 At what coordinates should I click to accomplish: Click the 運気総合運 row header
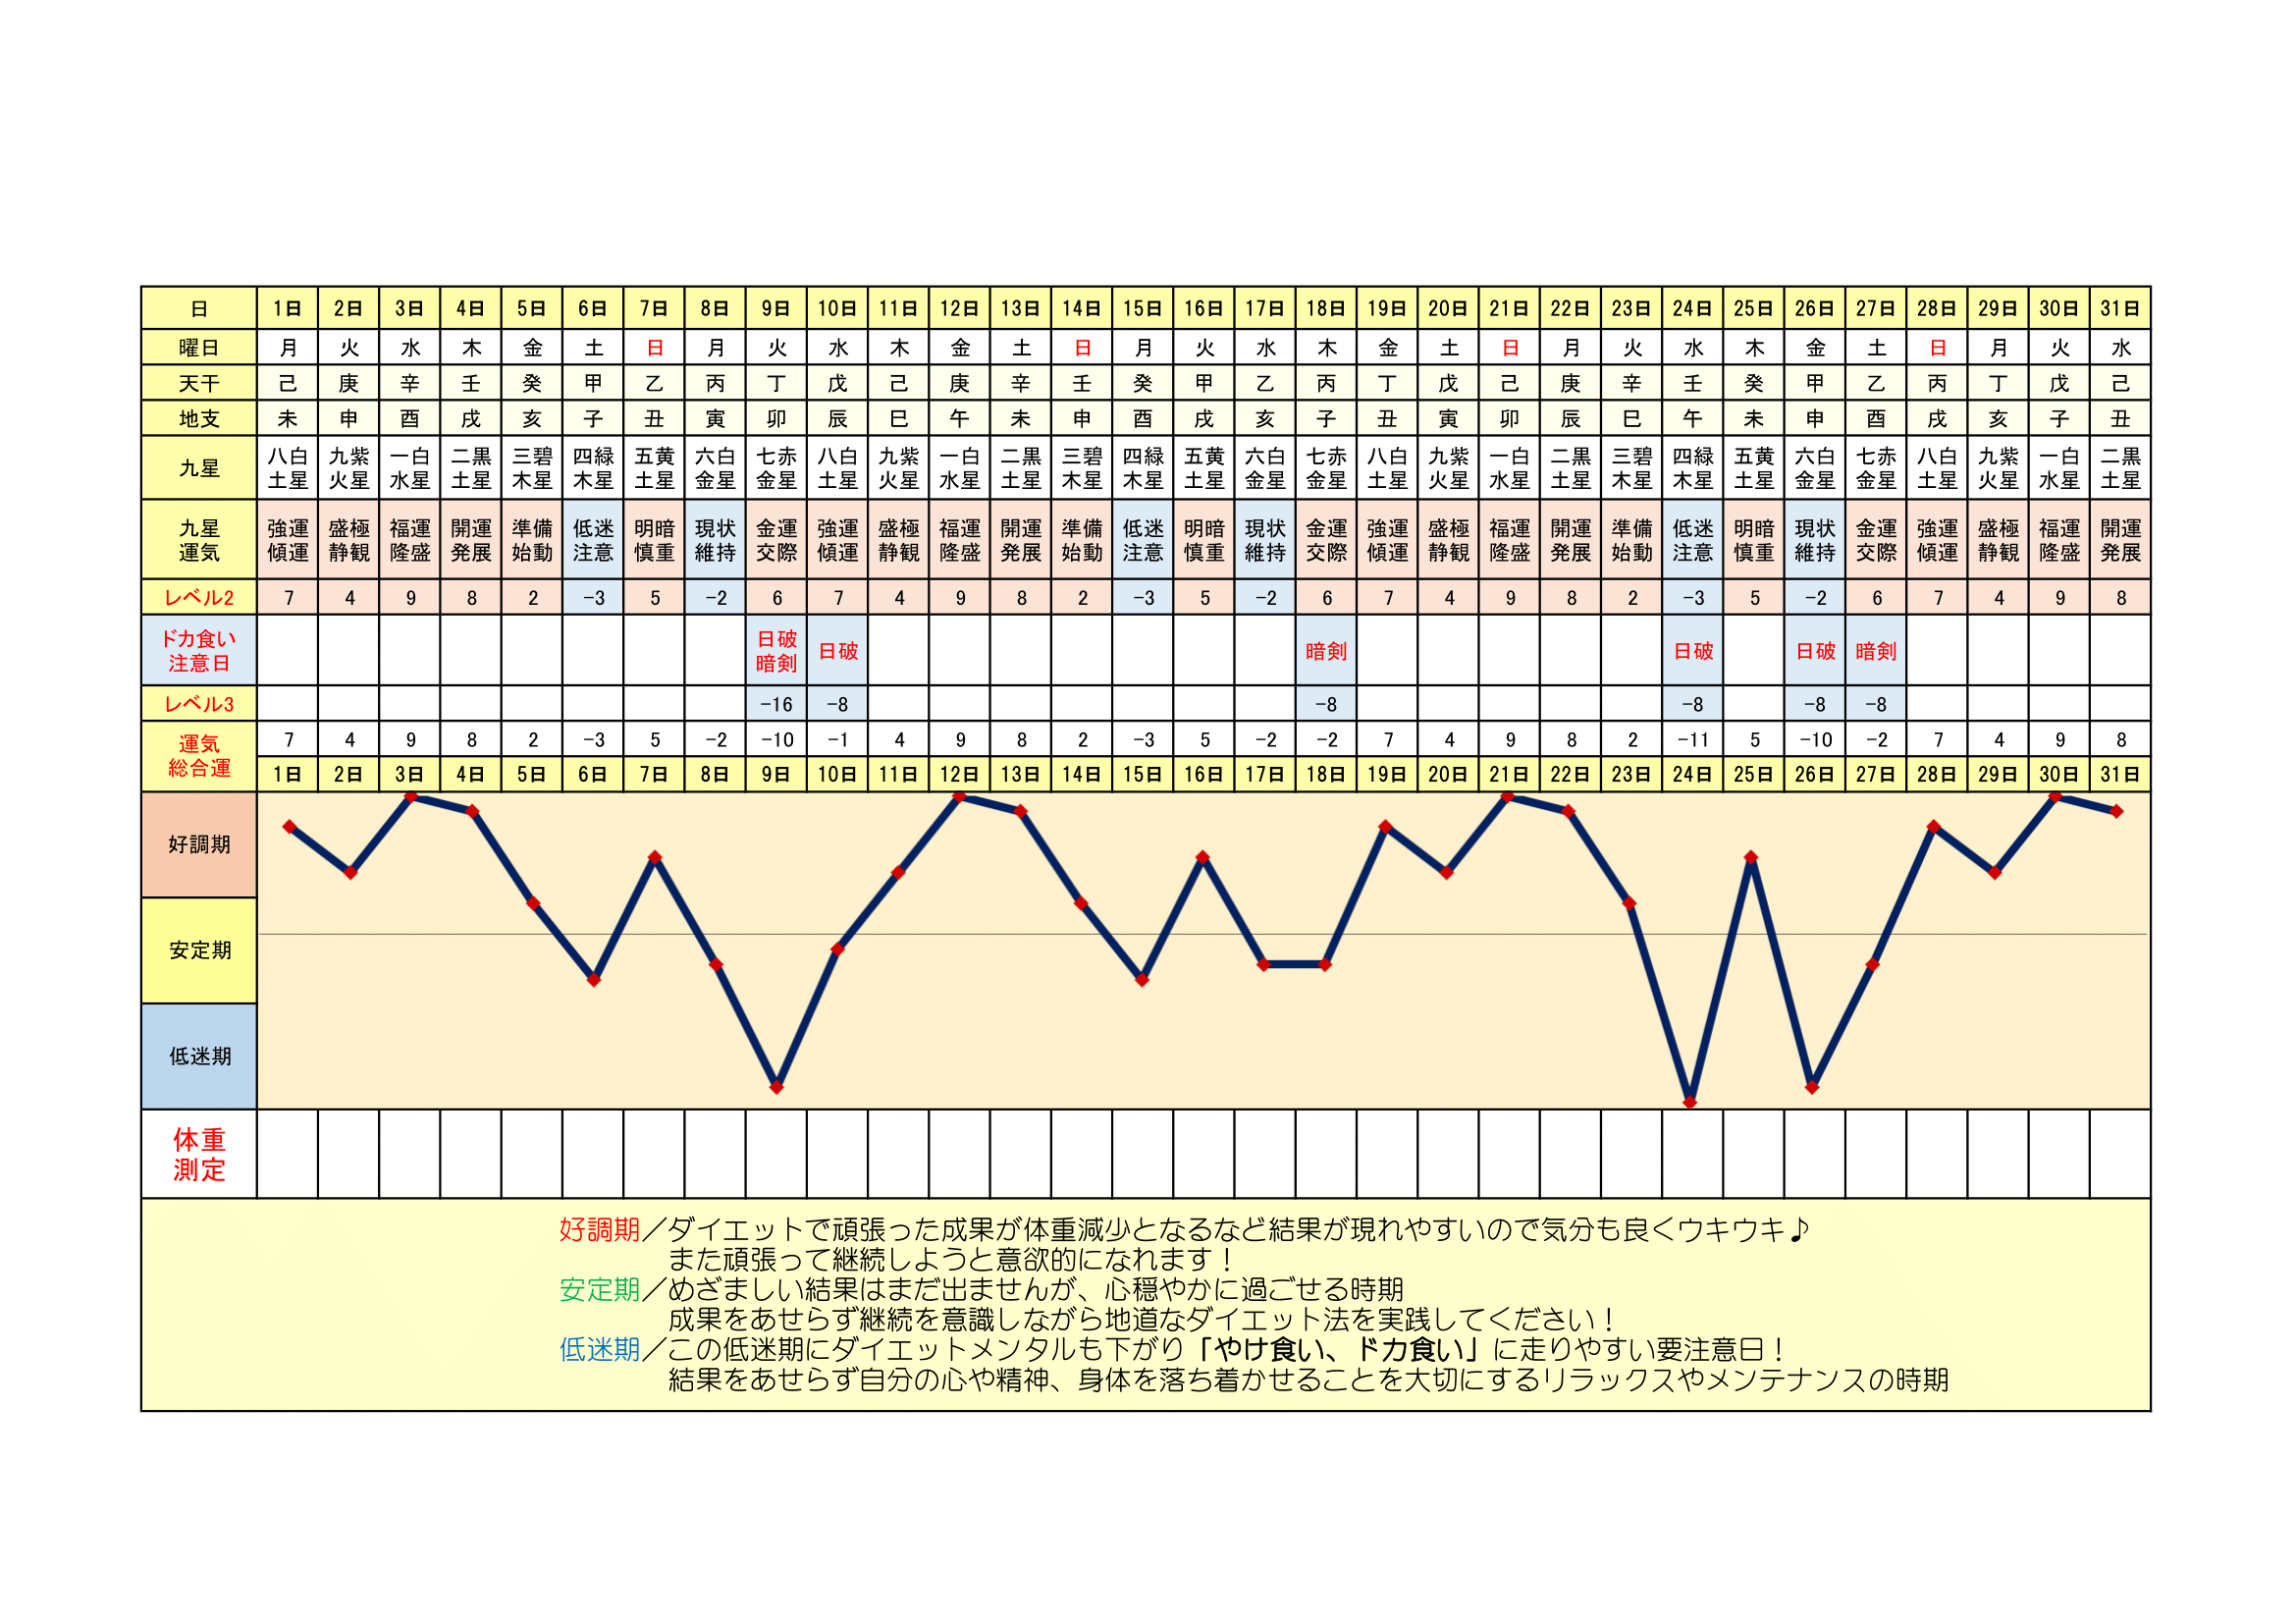199,756
